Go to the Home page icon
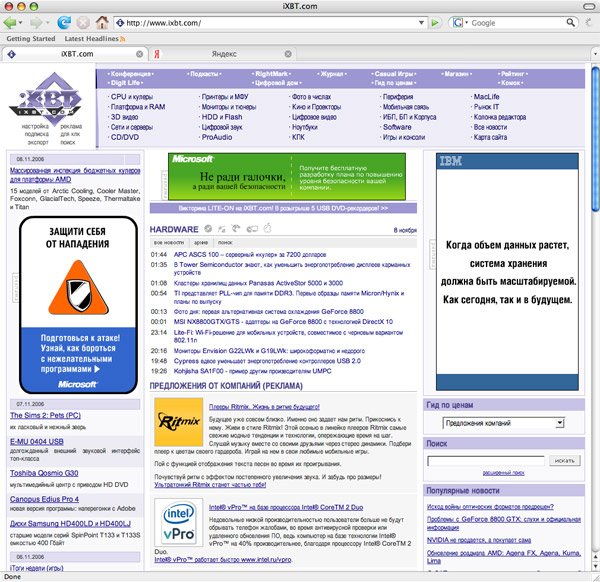 (102, 23)
